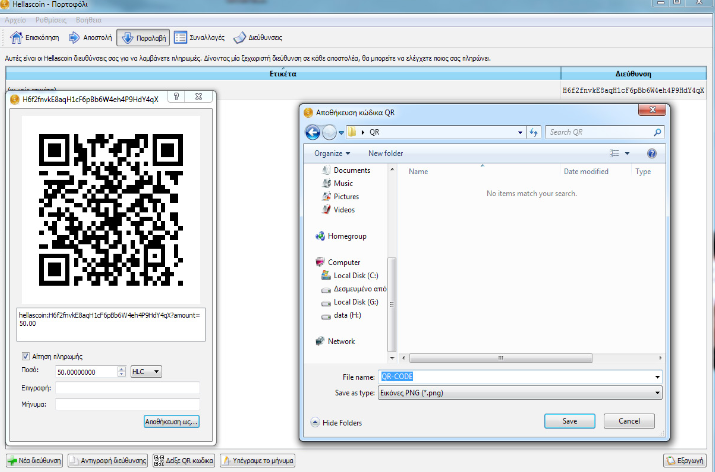
Task: Click the Δείξε QR κώδικα button
Action: 184,461
